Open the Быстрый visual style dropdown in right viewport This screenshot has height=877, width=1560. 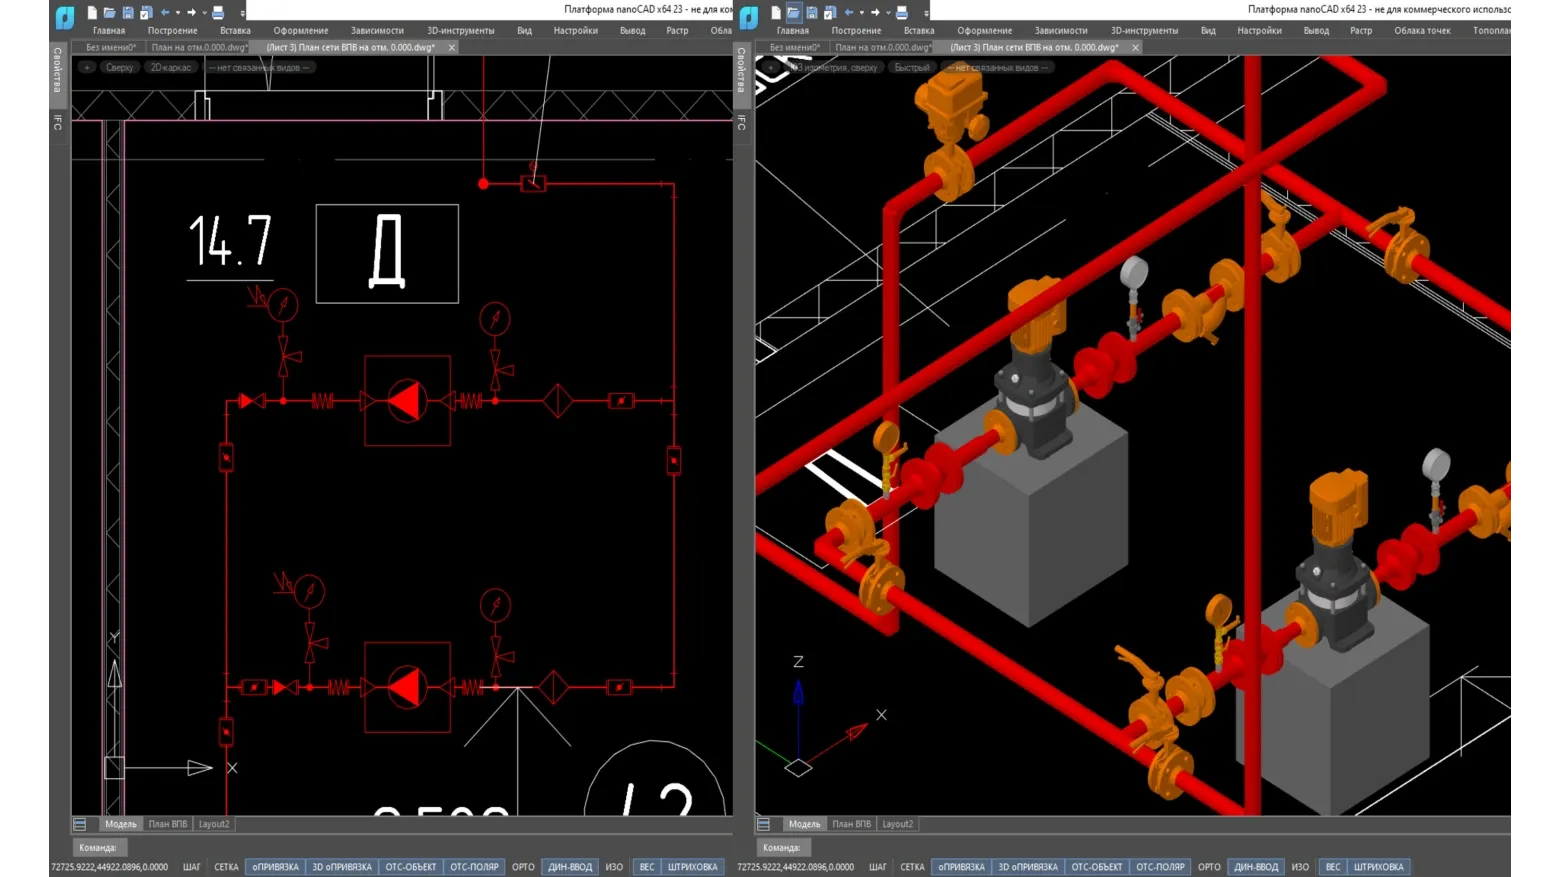tap(911, 68)
